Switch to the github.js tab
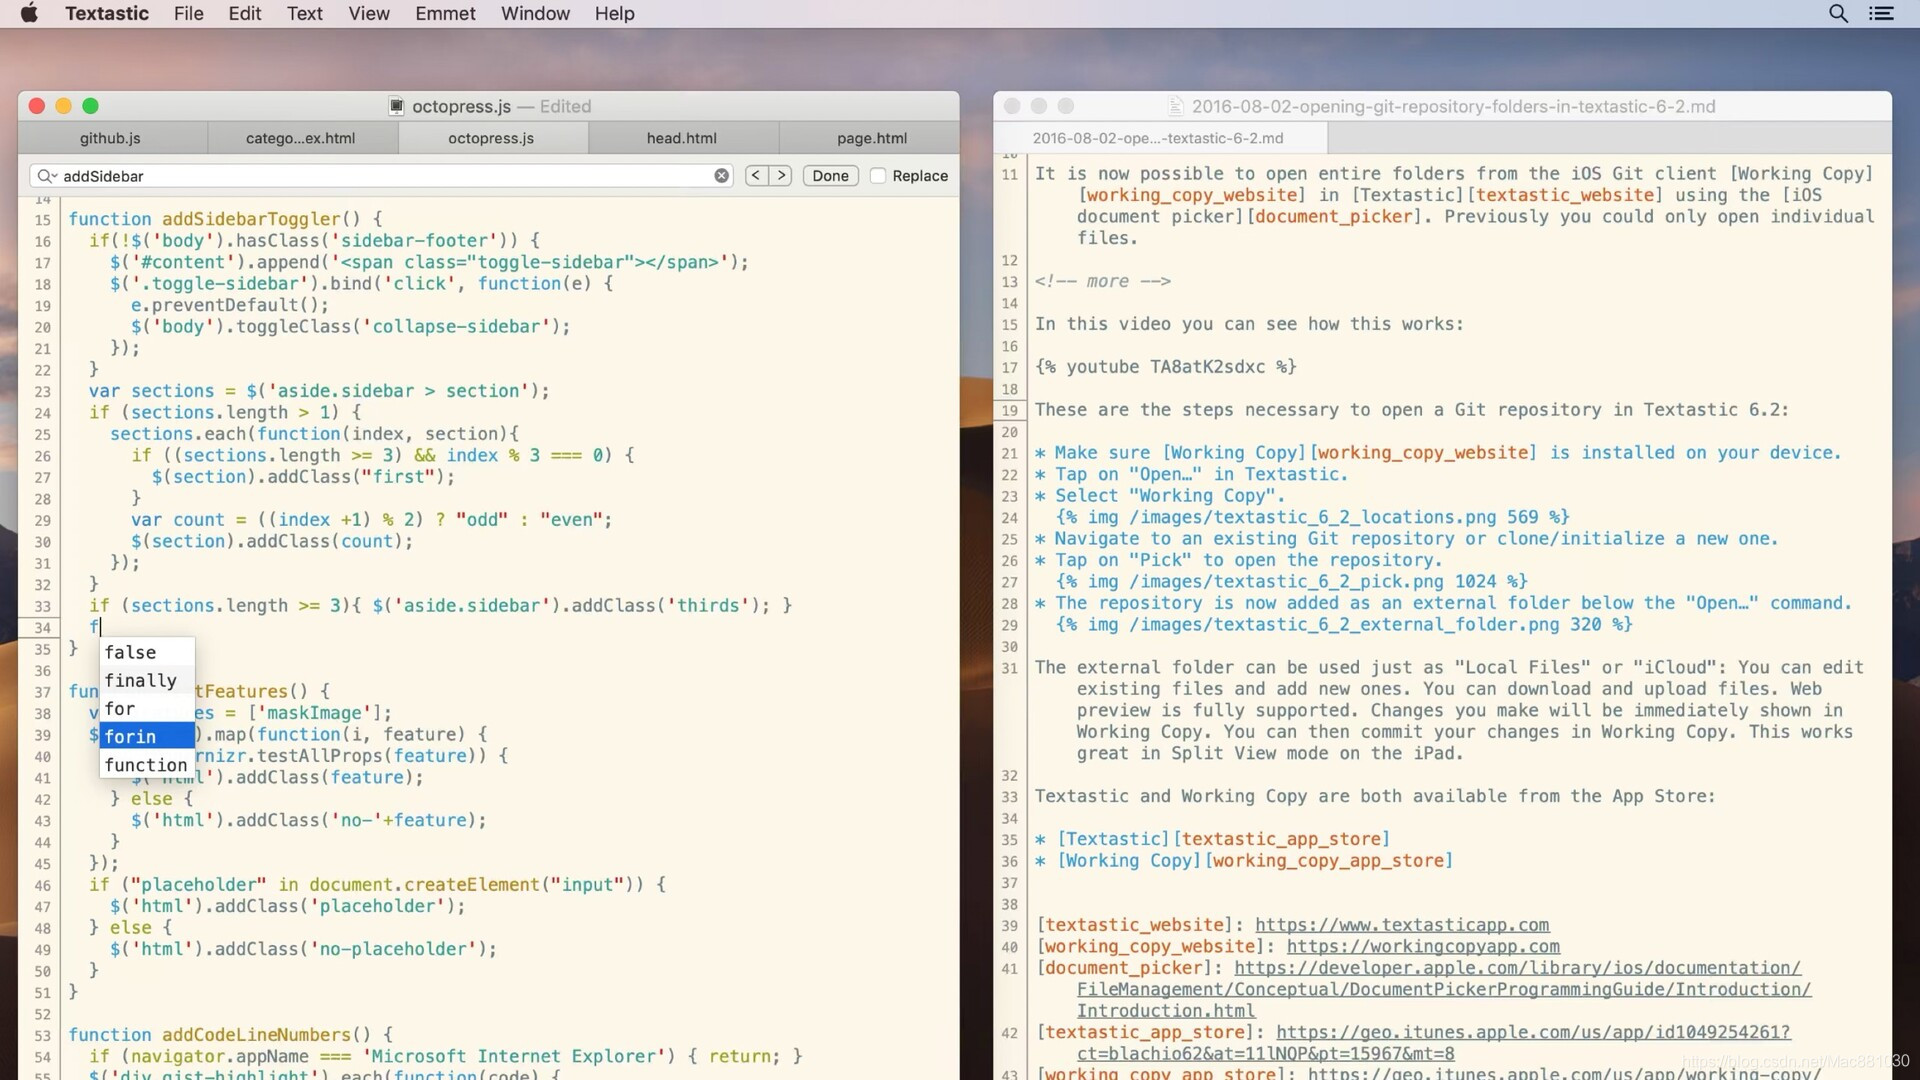 click(x=110, y=138)
